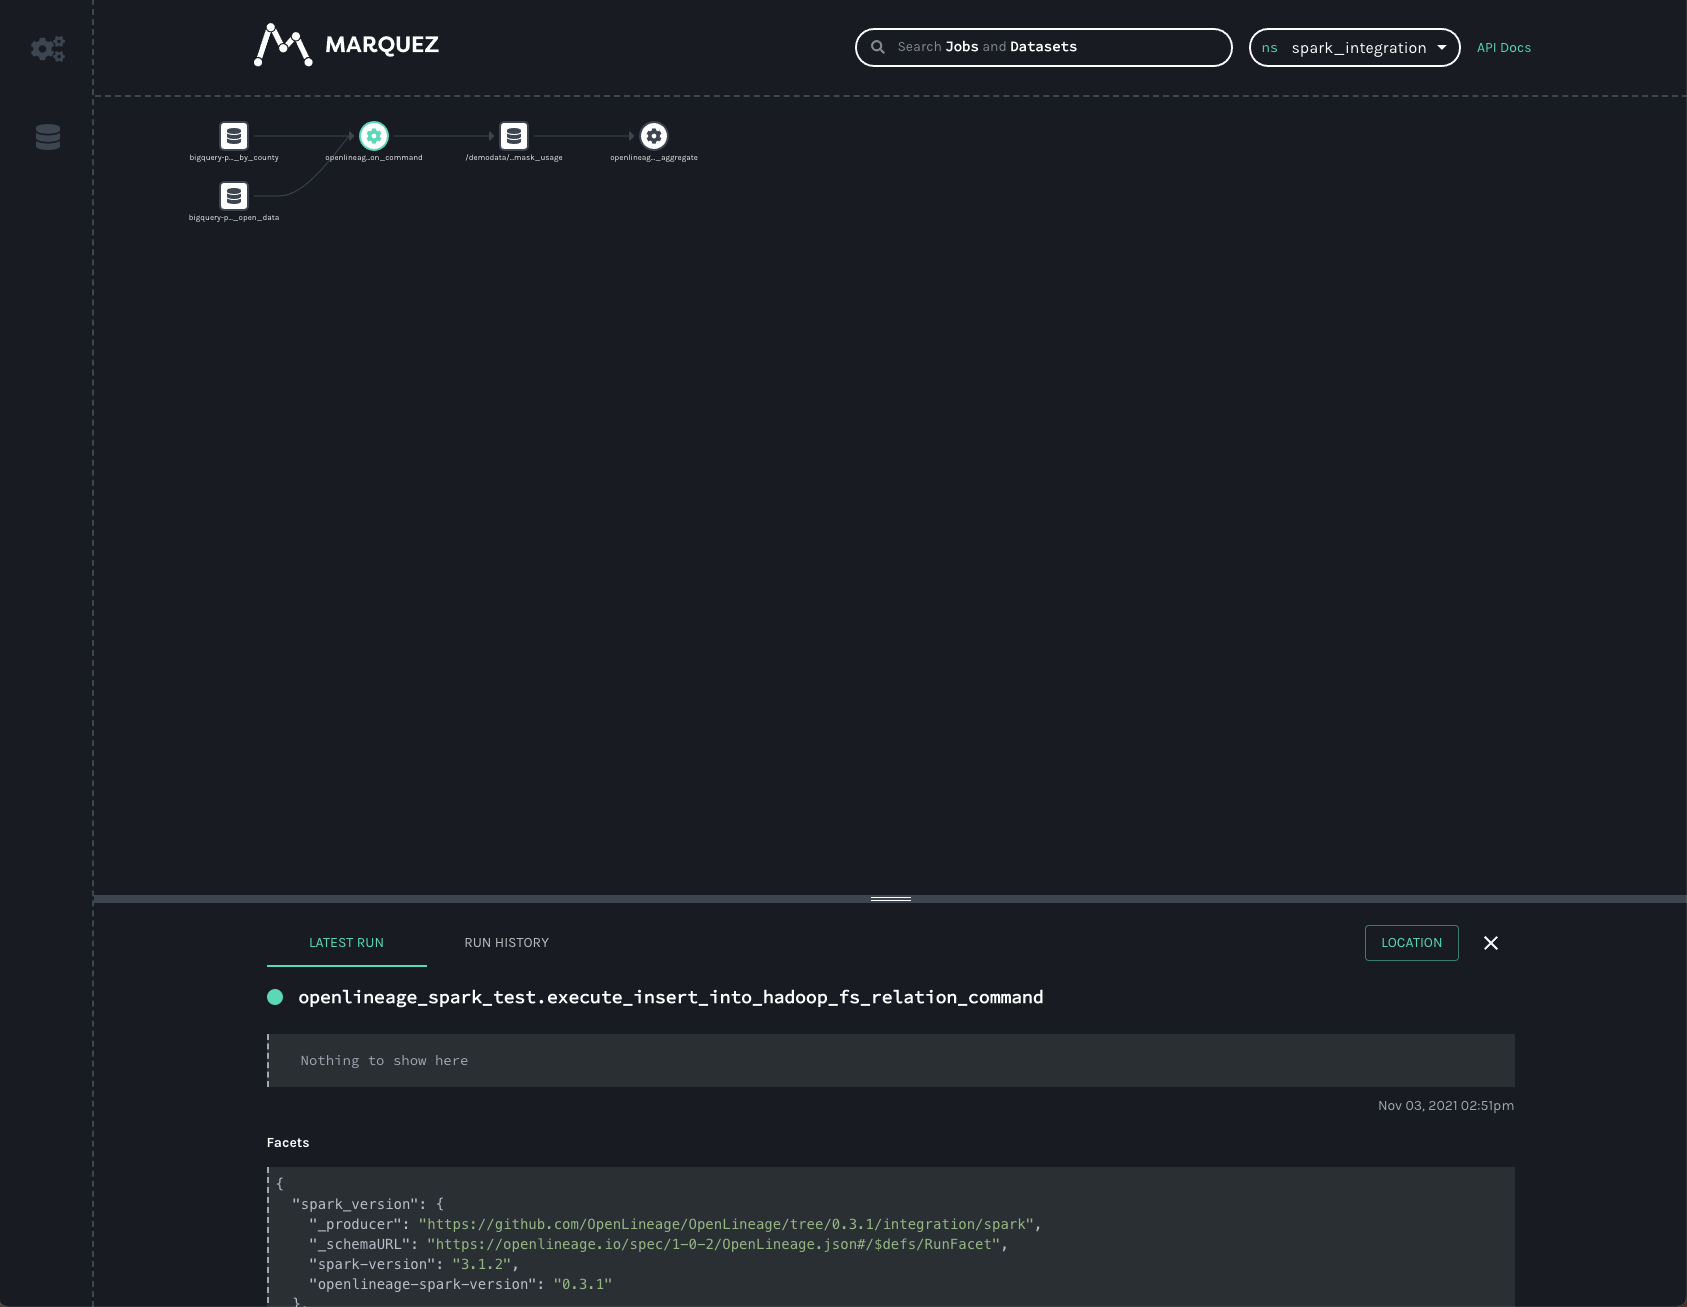Click the bigquery-p..._open_data node label
Viewport: 1687px width, 1307px height.
click(x=234, y=218)
